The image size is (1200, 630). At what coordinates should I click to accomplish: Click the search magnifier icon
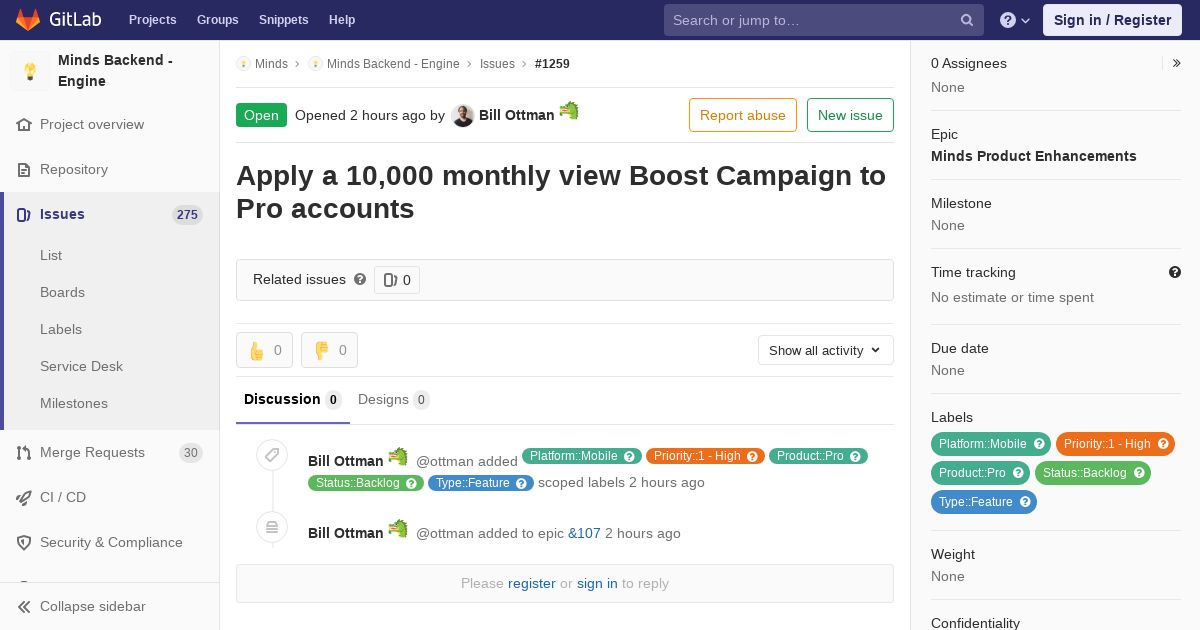coord(967,20)
